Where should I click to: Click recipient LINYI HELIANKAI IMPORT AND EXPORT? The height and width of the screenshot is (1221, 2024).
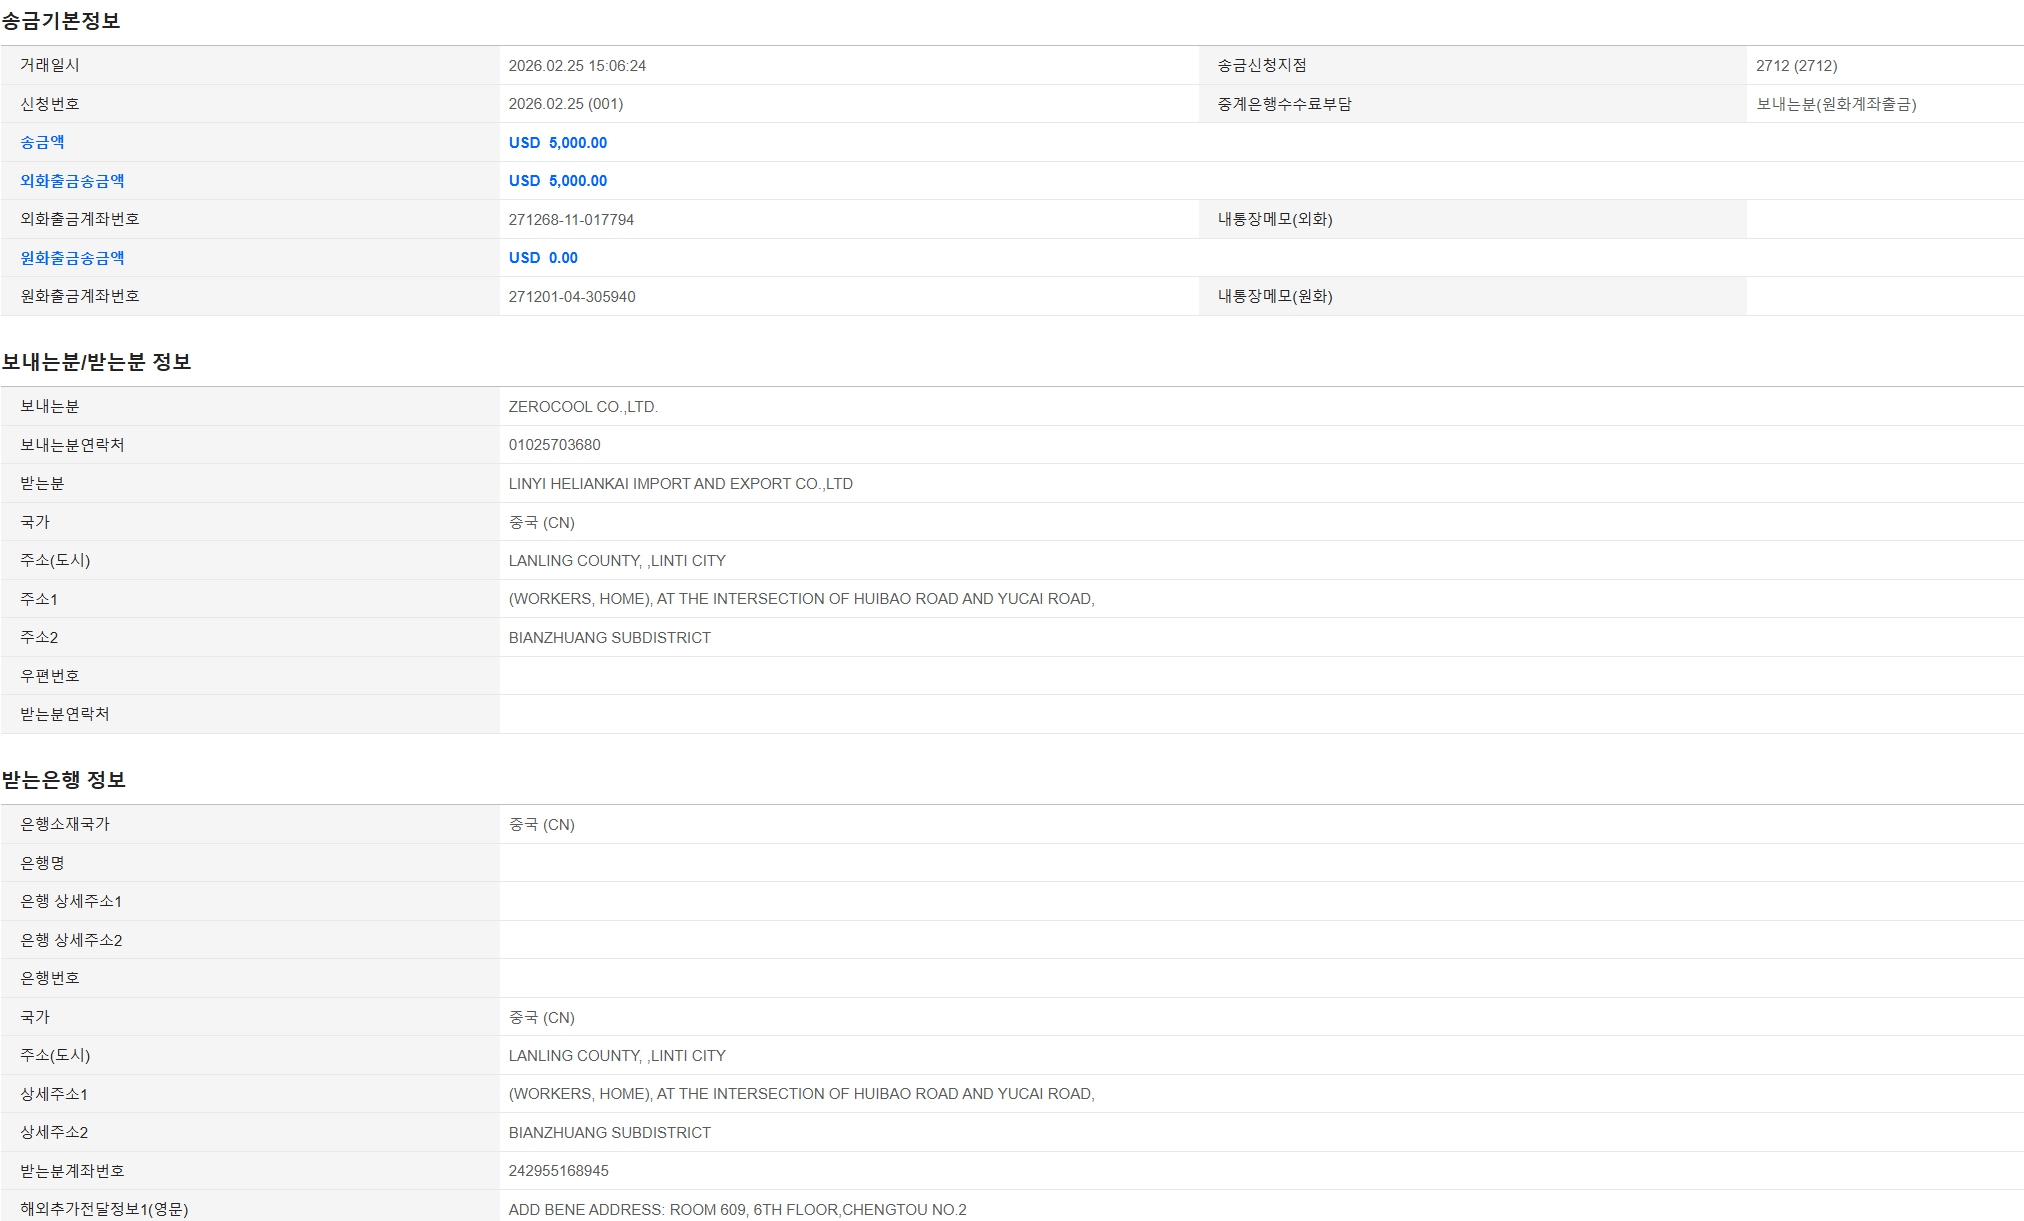(680, 484)
